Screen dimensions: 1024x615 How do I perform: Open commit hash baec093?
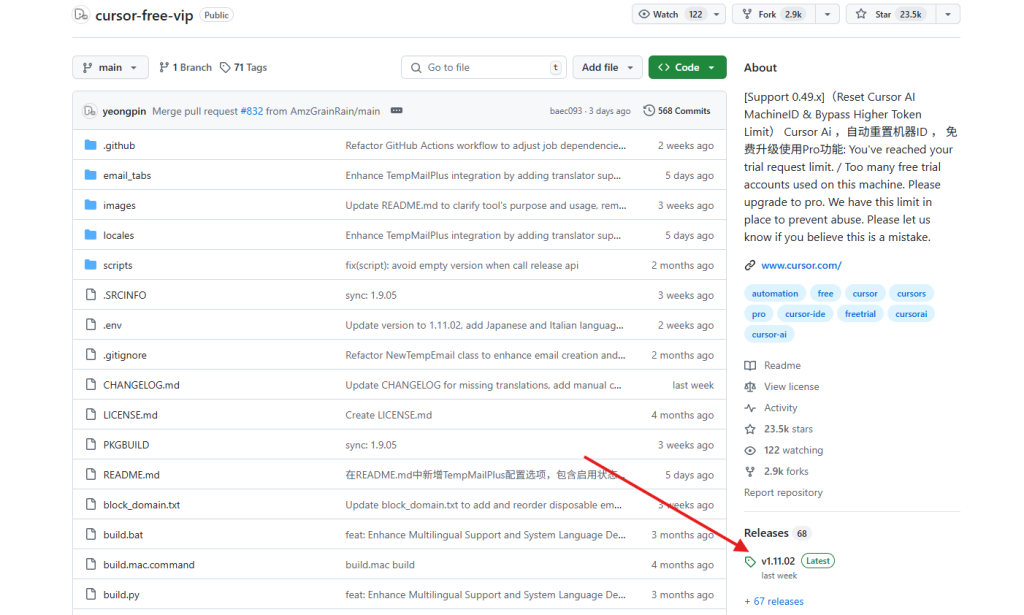pos(566,111)
